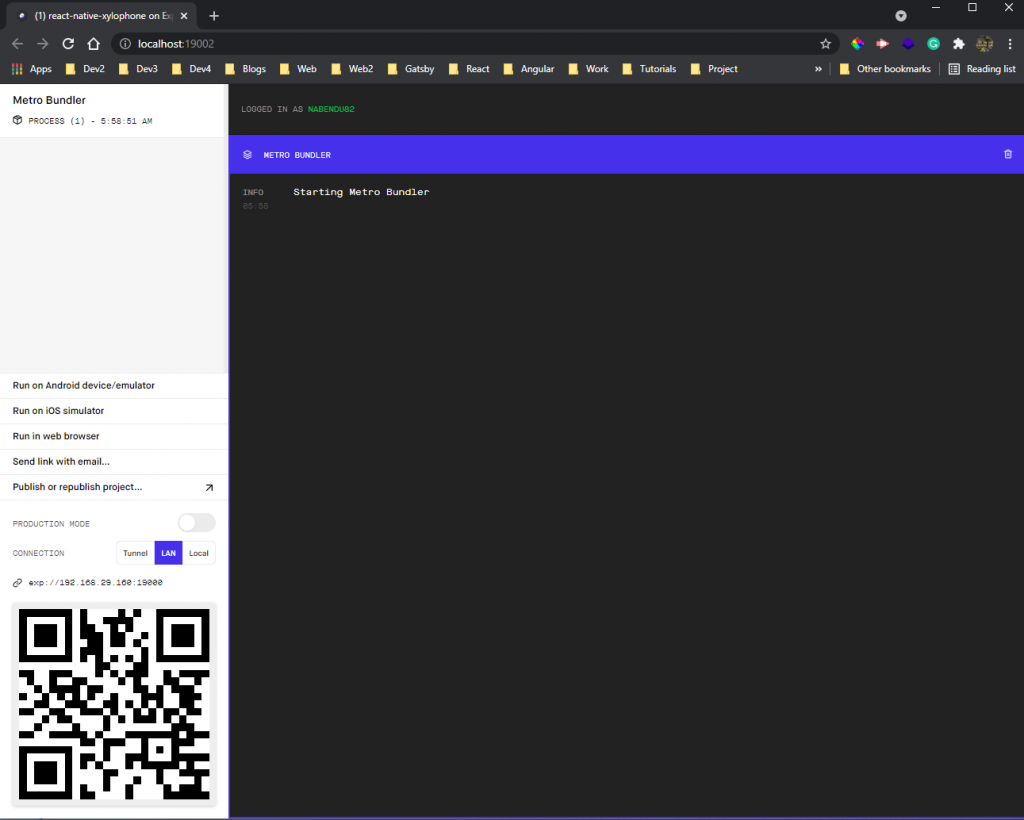Click the link icon beside exp URL
The height and width of the screenshot is (820, 1024).
pyautogui.click(x=18, y=582)
